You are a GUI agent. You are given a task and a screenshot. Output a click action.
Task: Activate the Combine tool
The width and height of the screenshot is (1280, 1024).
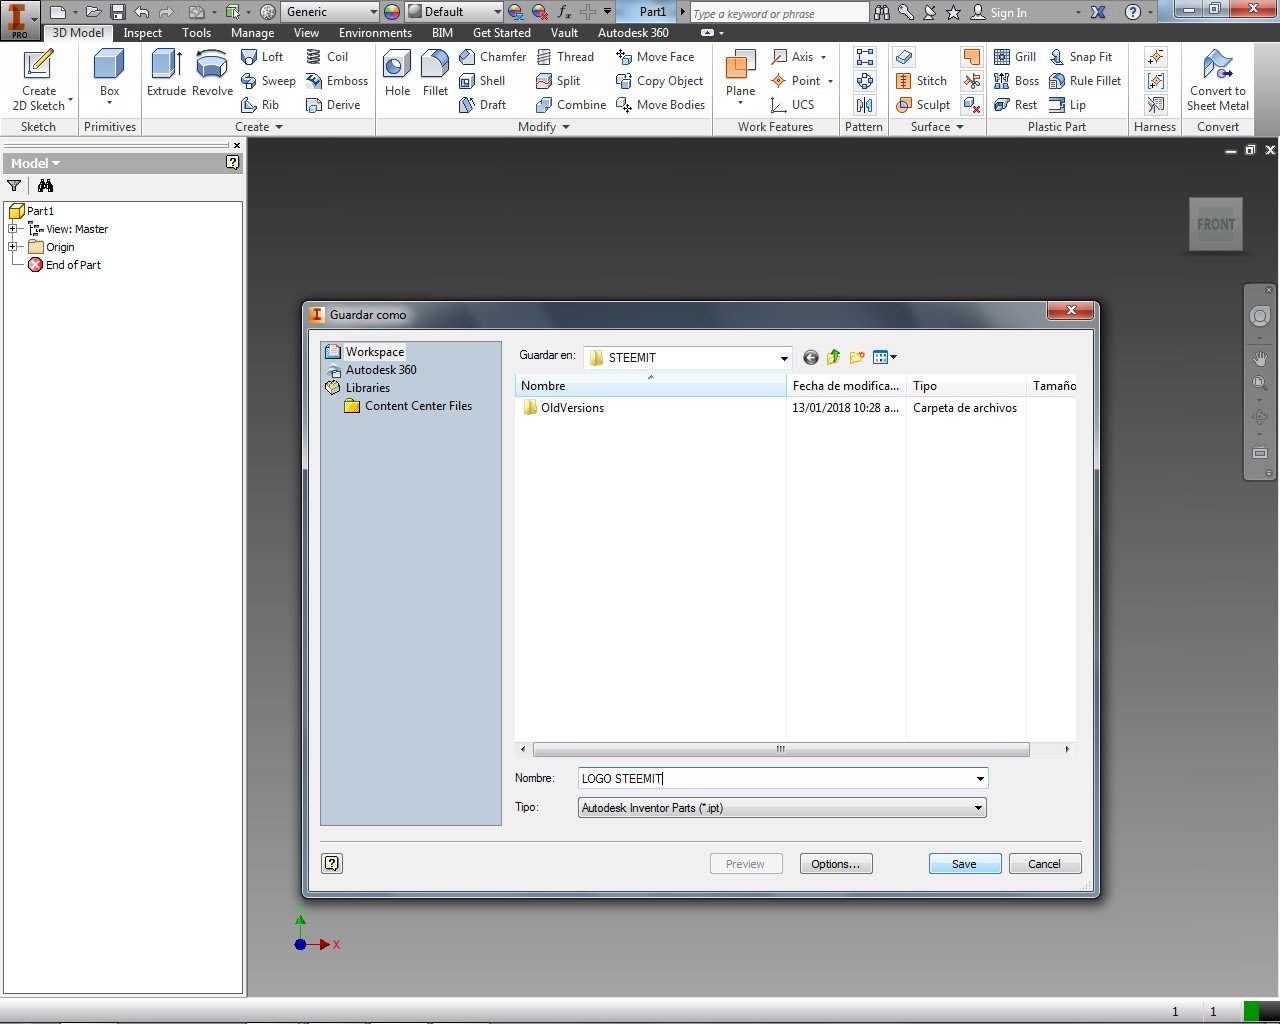click(x=571, y=105)
